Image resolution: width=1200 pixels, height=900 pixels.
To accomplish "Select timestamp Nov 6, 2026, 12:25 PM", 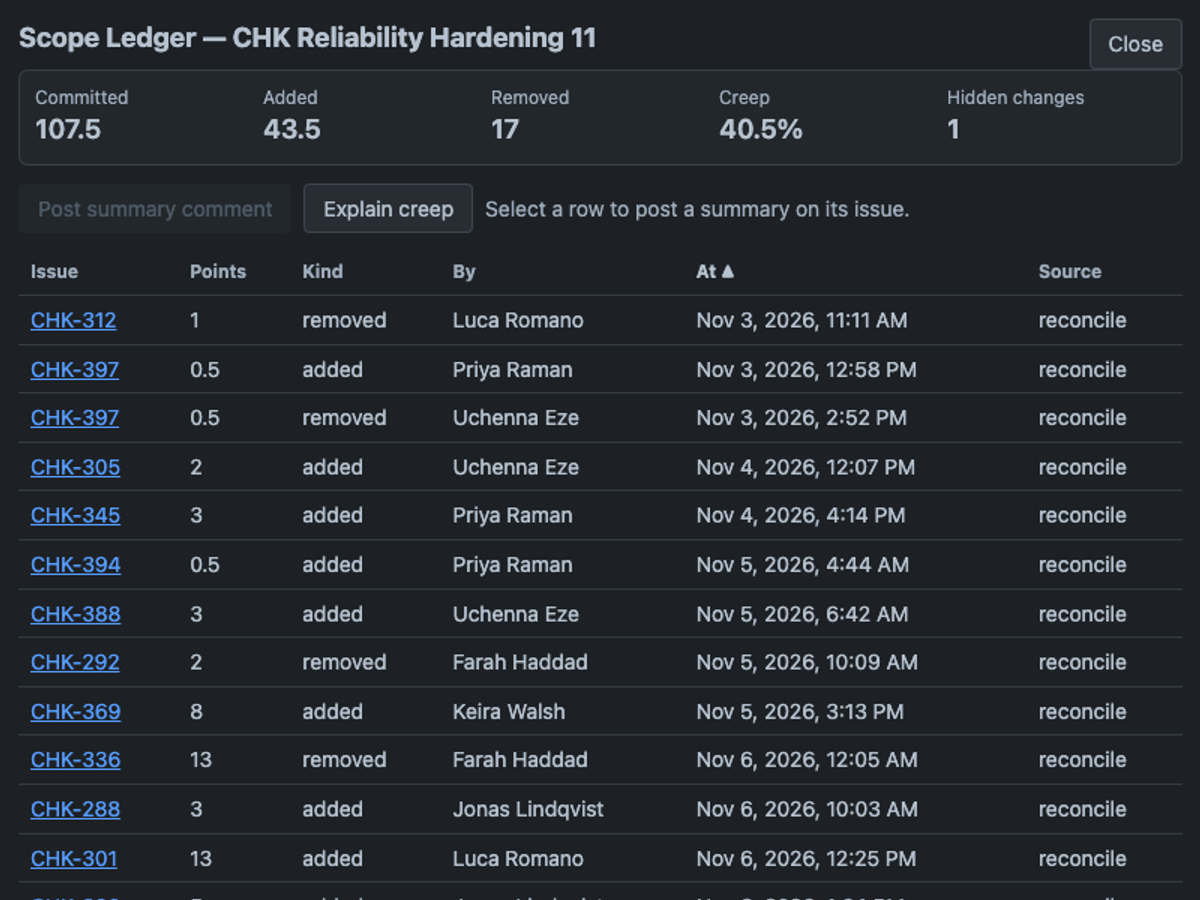I will (806, 859).
